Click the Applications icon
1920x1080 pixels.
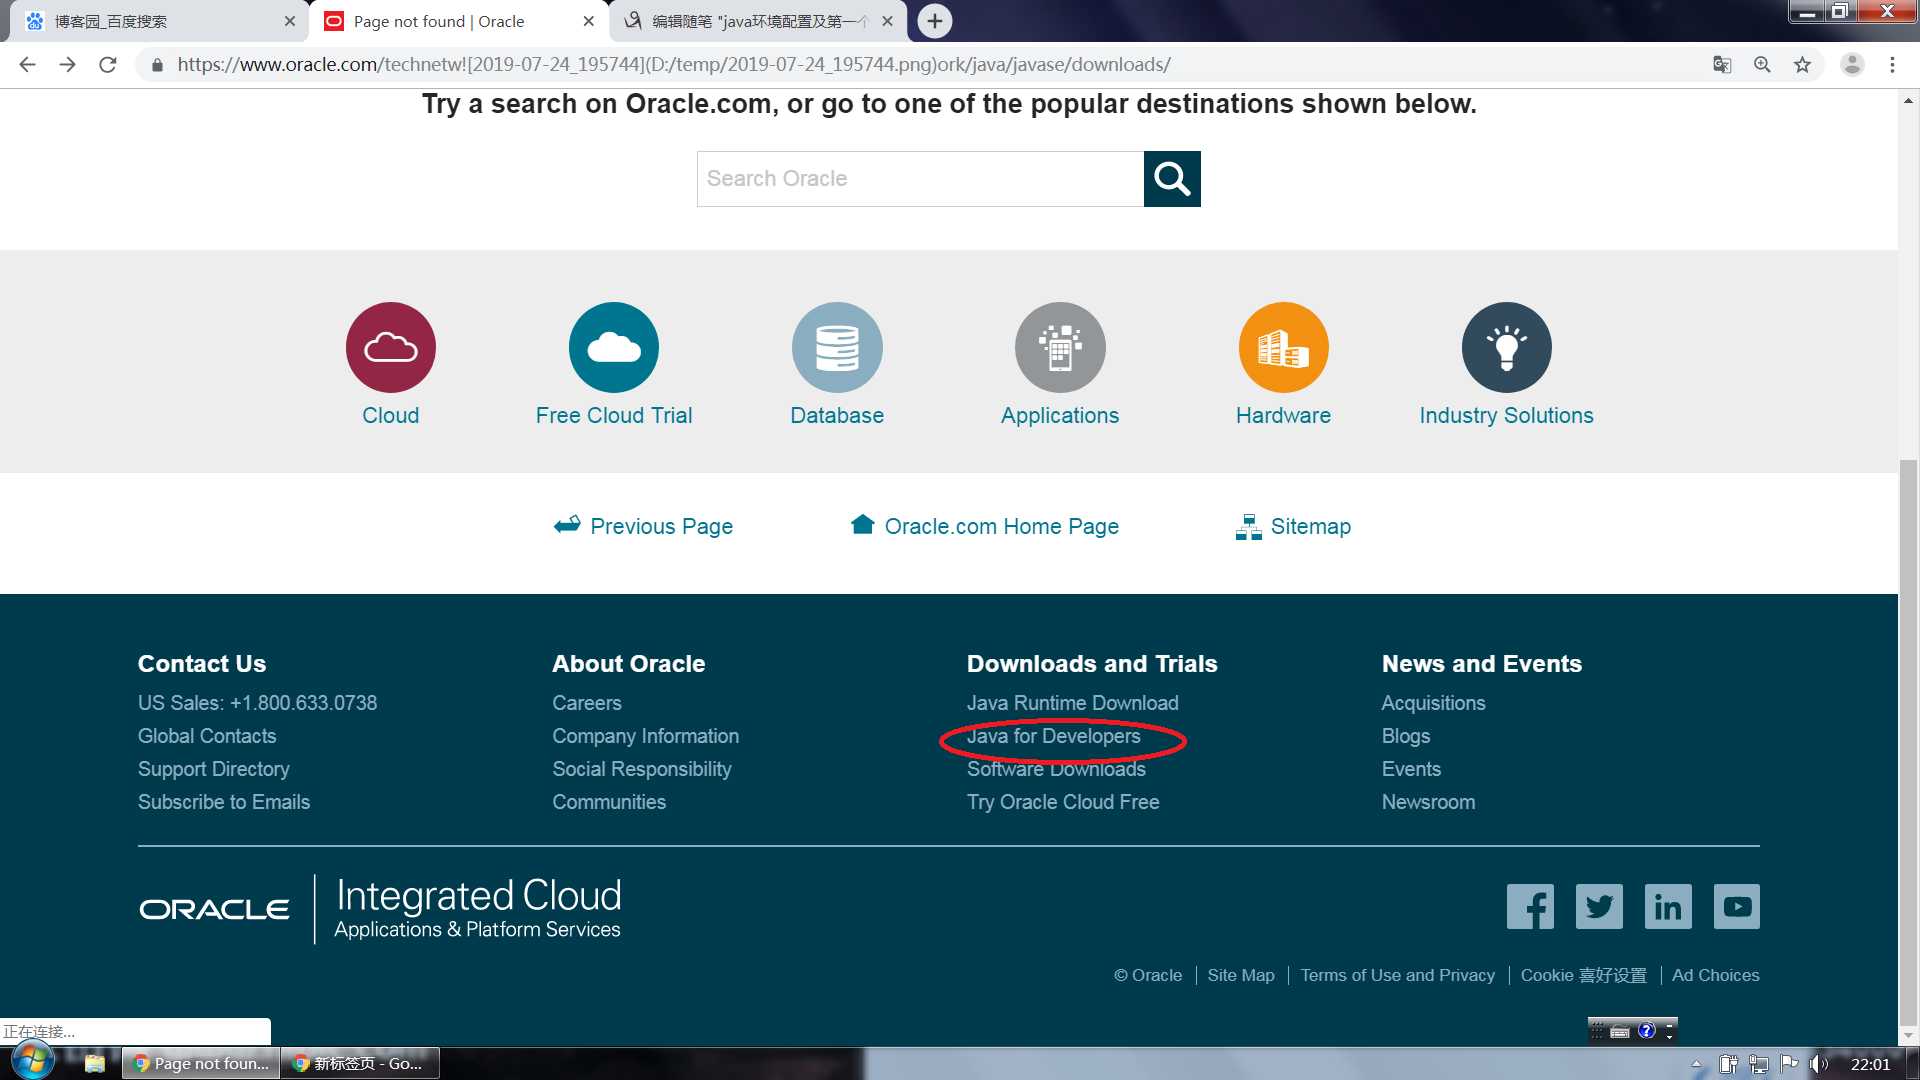point(1062,347)
